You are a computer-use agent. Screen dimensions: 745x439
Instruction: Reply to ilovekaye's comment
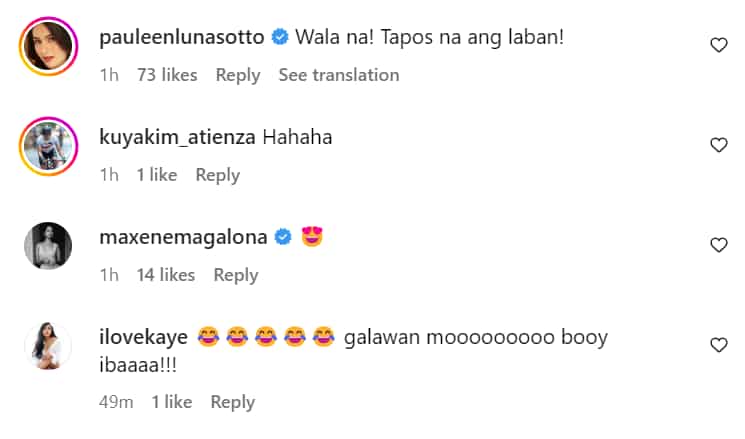point(233,402)
